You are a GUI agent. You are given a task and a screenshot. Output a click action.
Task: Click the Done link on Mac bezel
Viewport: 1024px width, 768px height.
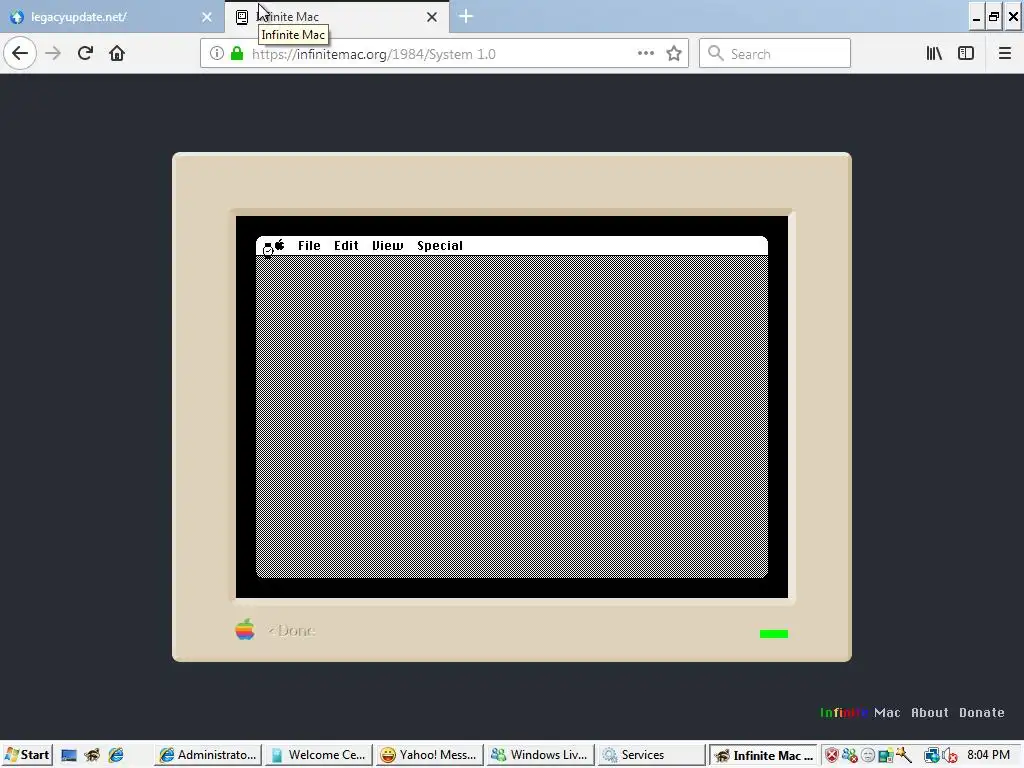click(292, 631)
